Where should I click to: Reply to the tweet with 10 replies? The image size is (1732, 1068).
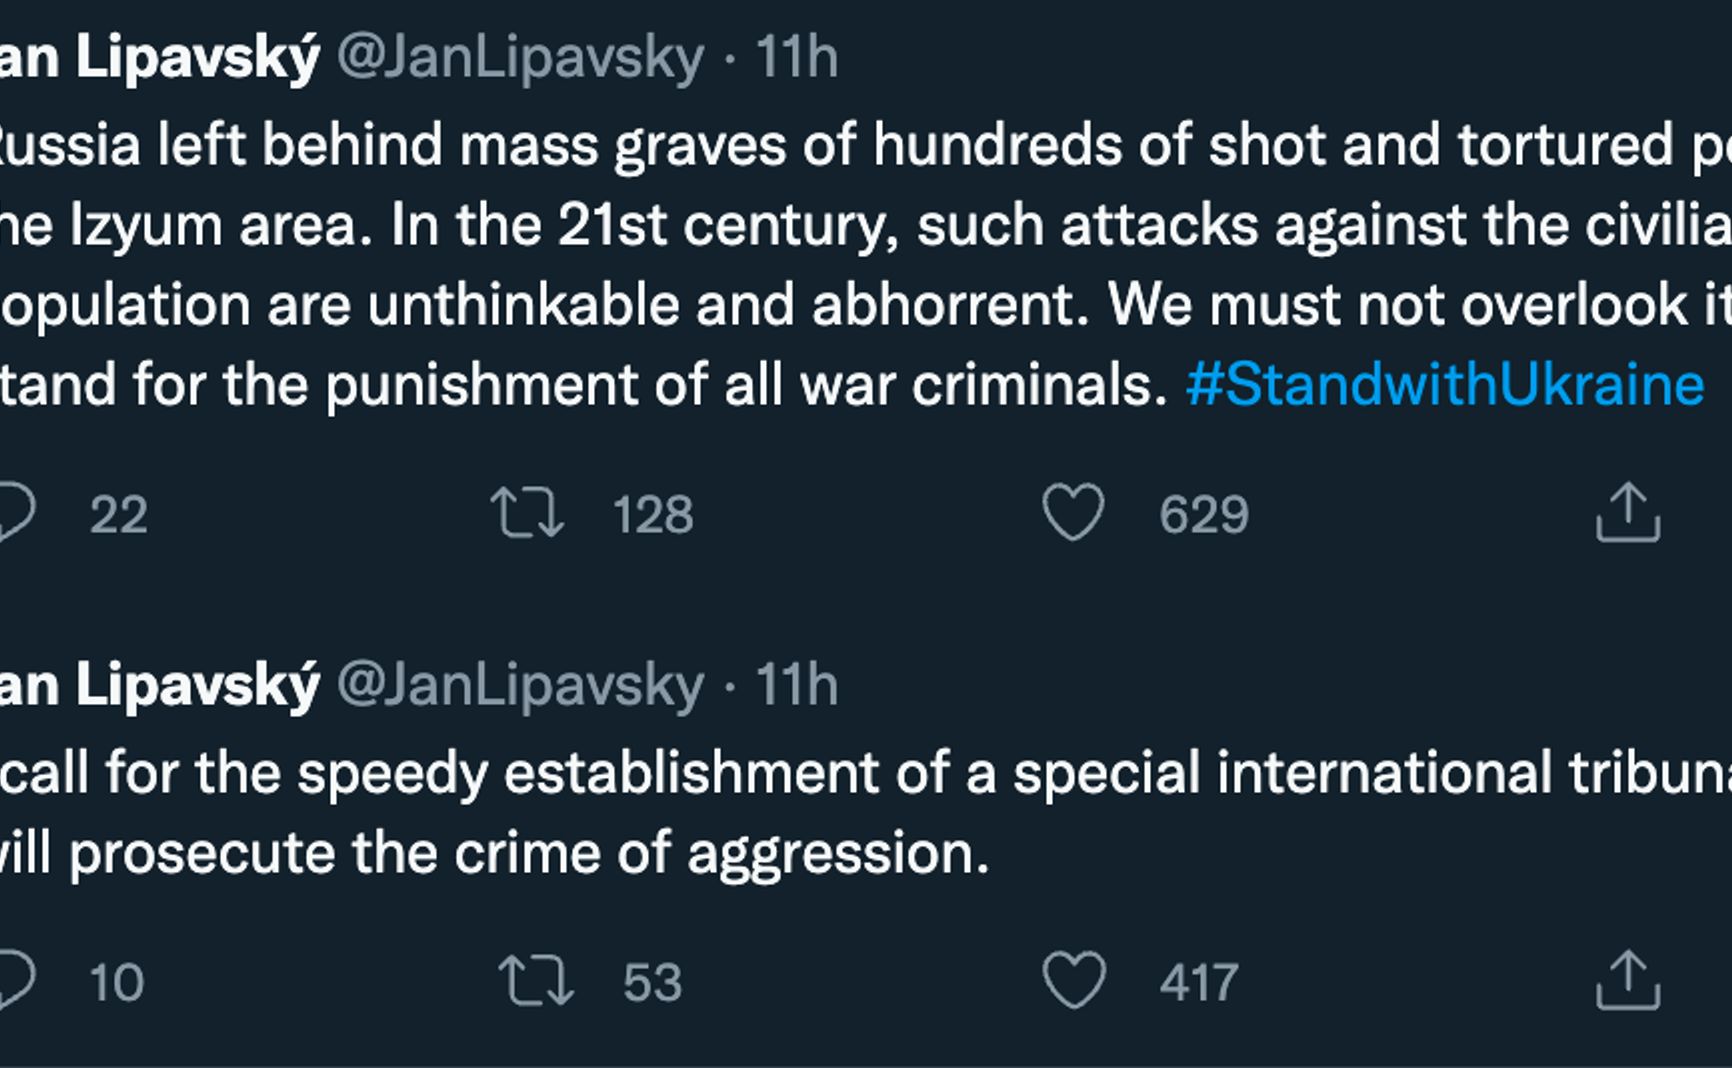pyautogui.click(x=14, y=981)
